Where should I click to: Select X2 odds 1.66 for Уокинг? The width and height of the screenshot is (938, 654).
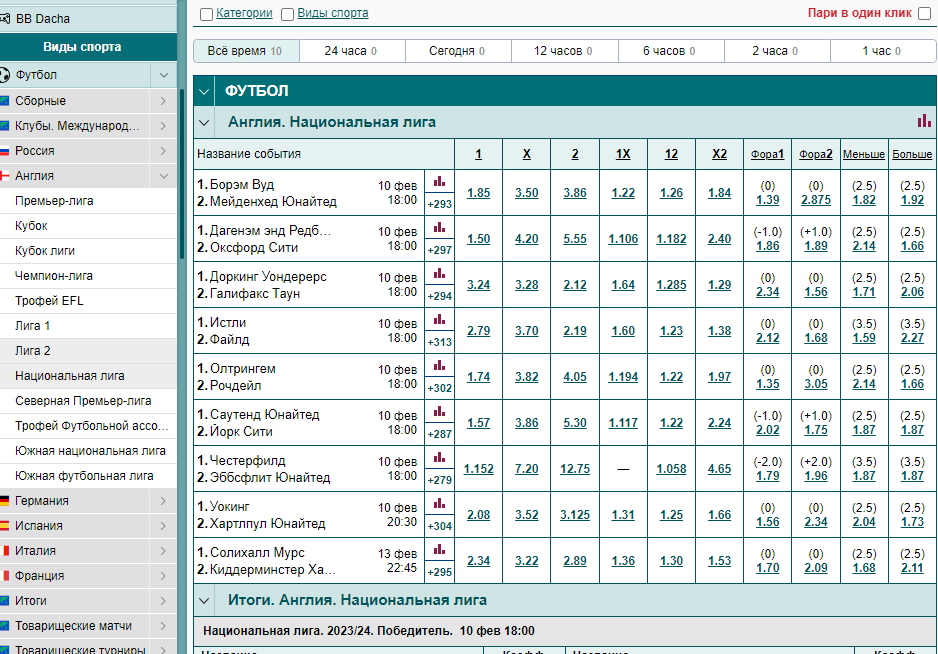720,515
